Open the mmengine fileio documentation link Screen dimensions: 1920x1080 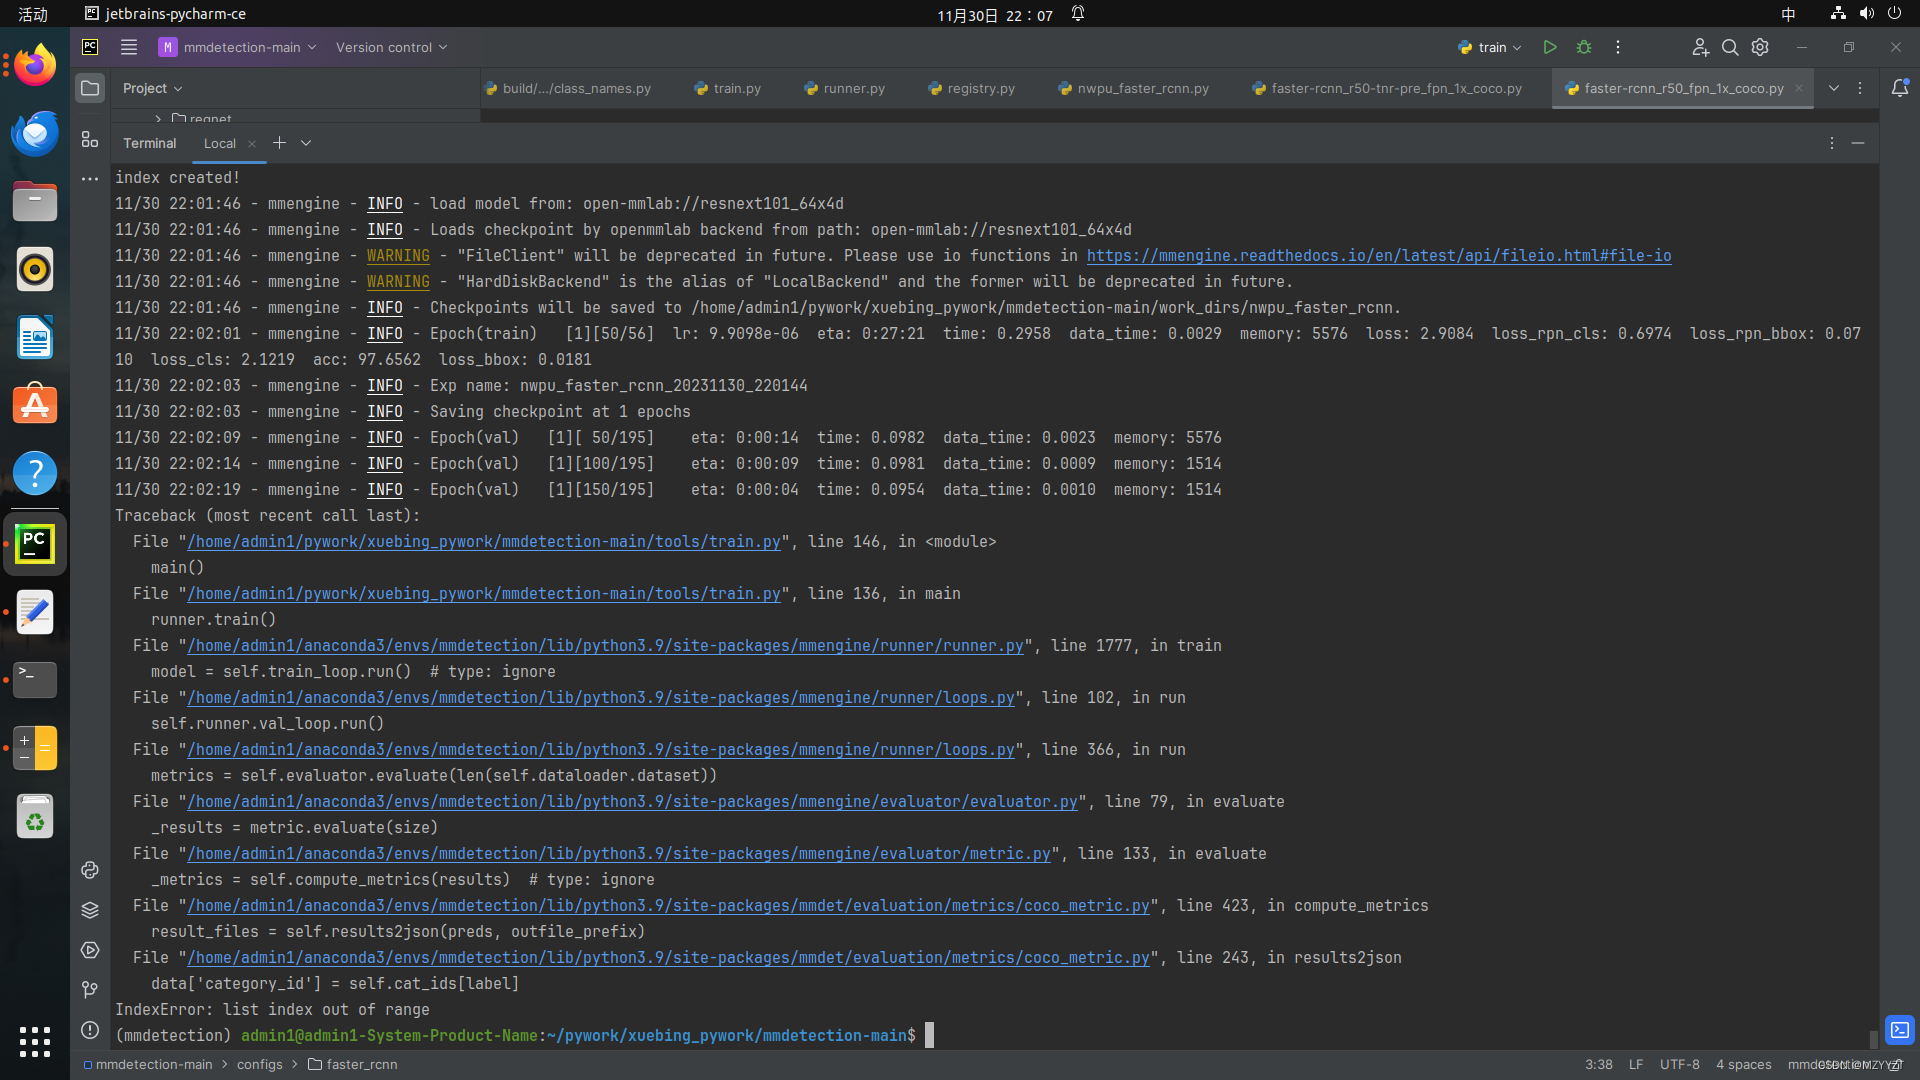tap(1378, 256)
